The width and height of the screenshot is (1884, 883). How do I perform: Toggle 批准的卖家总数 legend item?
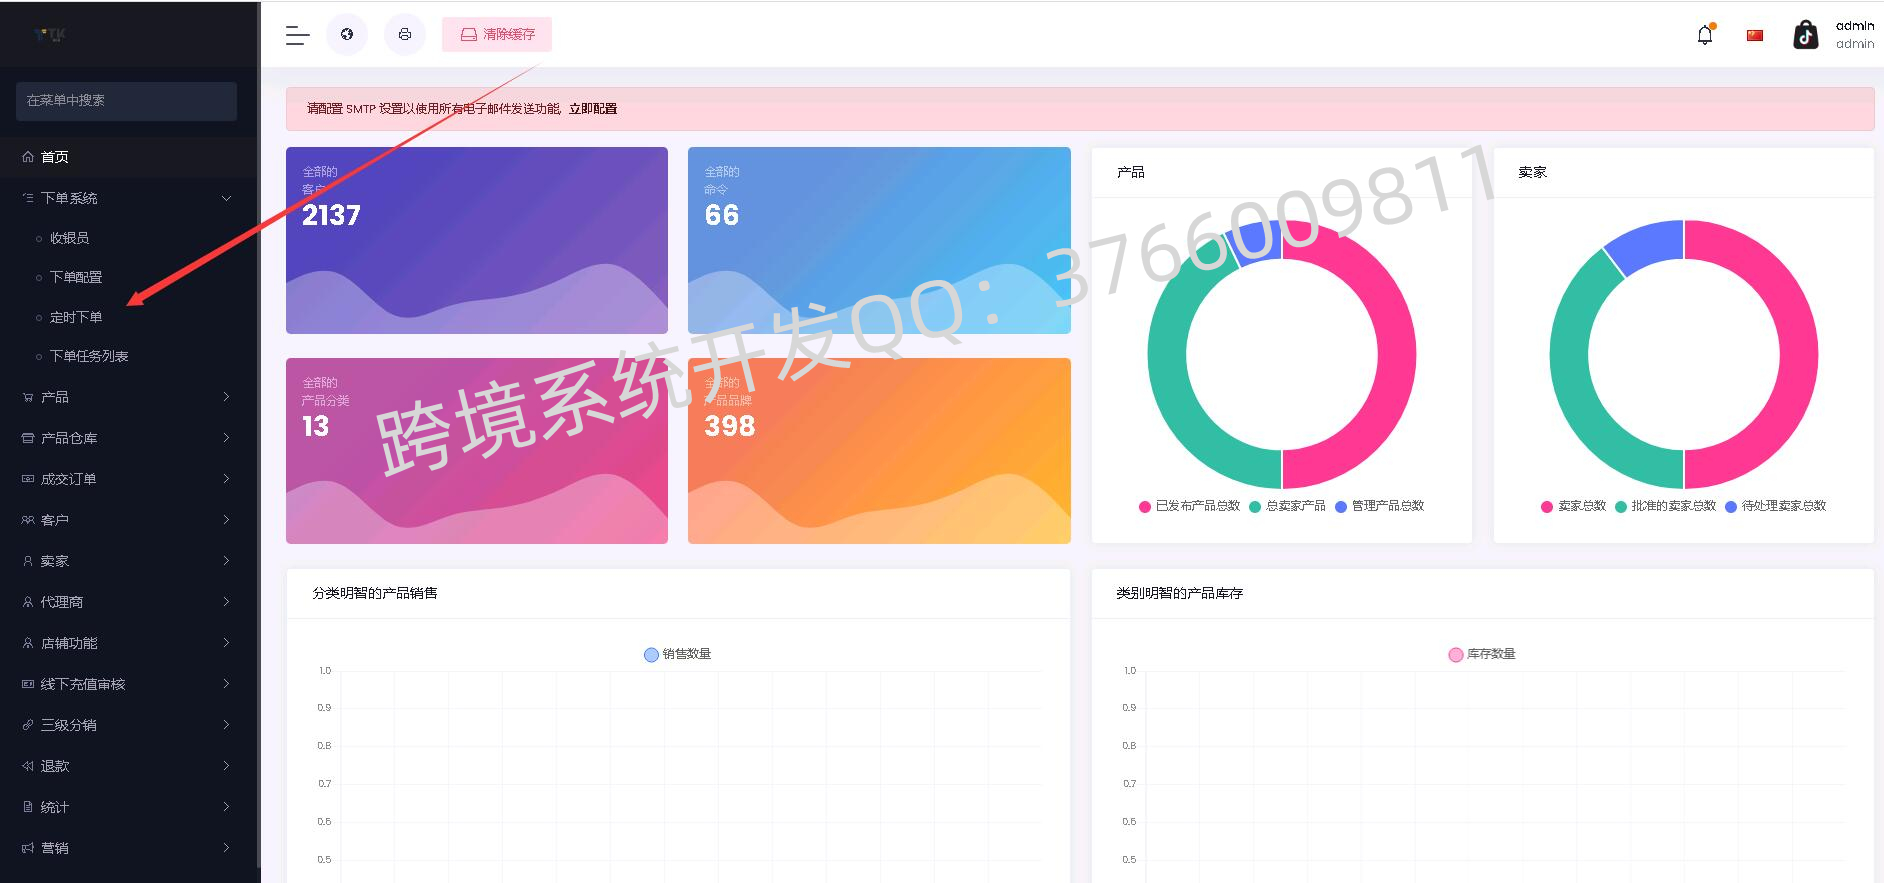click(1665, 506)
